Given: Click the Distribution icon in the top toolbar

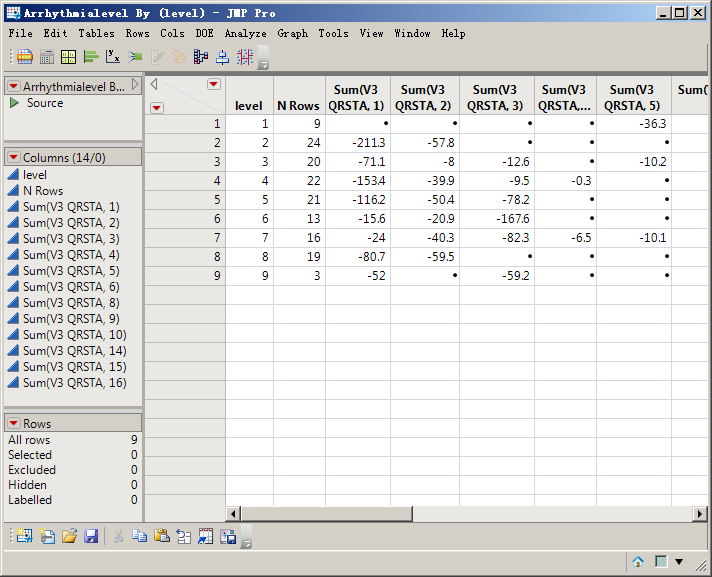Looking at the screenshot, I should (x=91, y=57).
